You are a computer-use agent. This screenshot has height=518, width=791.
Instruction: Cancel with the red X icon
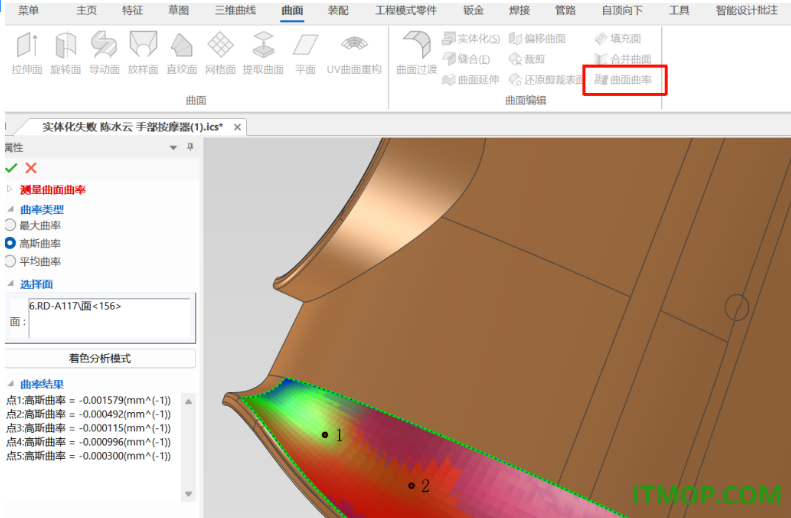tap(31, 168)
